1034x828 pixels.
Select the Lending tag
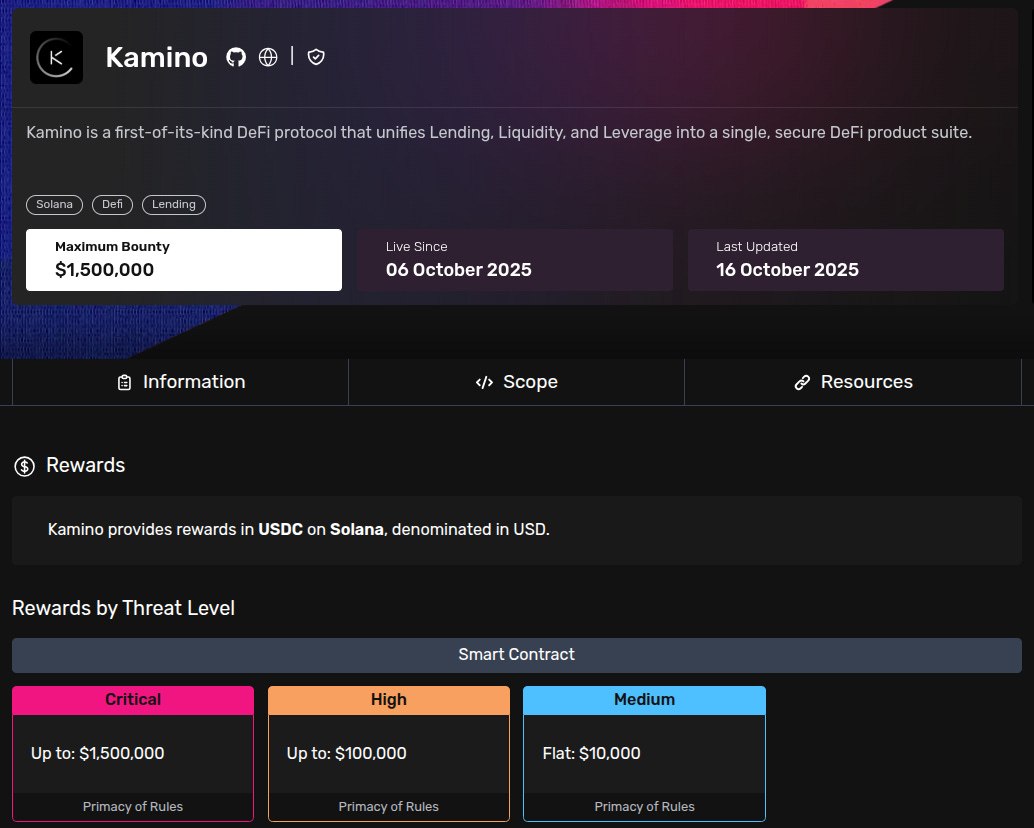click(x=173, y=204)
